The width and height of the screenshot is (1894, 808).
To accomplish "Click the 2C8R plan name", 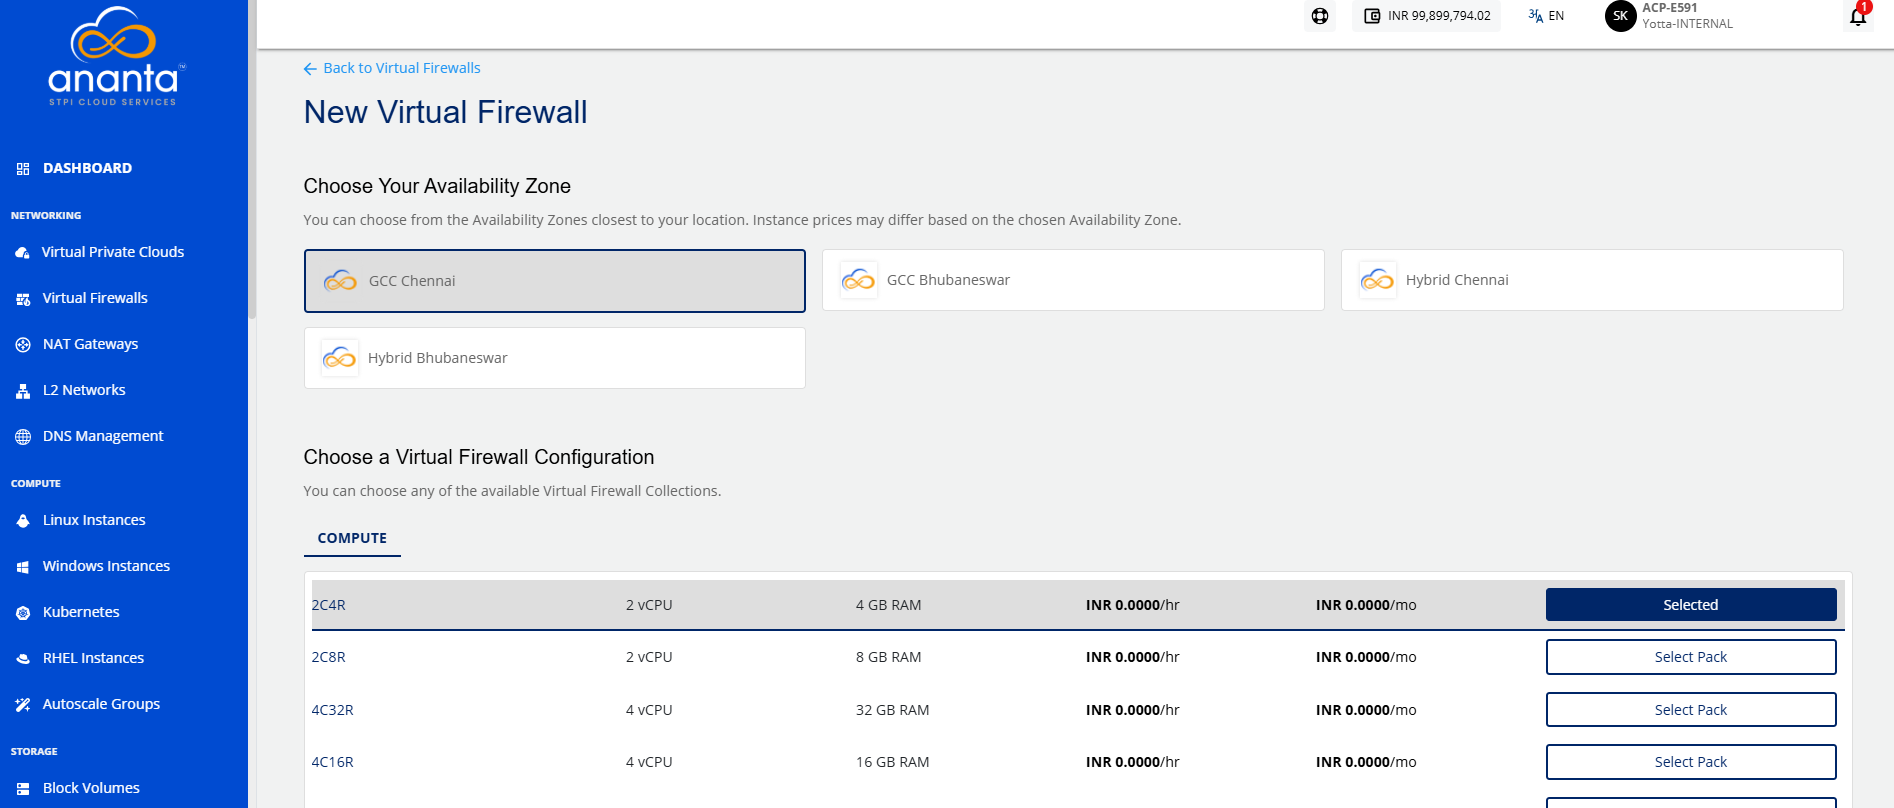I will [x=329, y=657].
